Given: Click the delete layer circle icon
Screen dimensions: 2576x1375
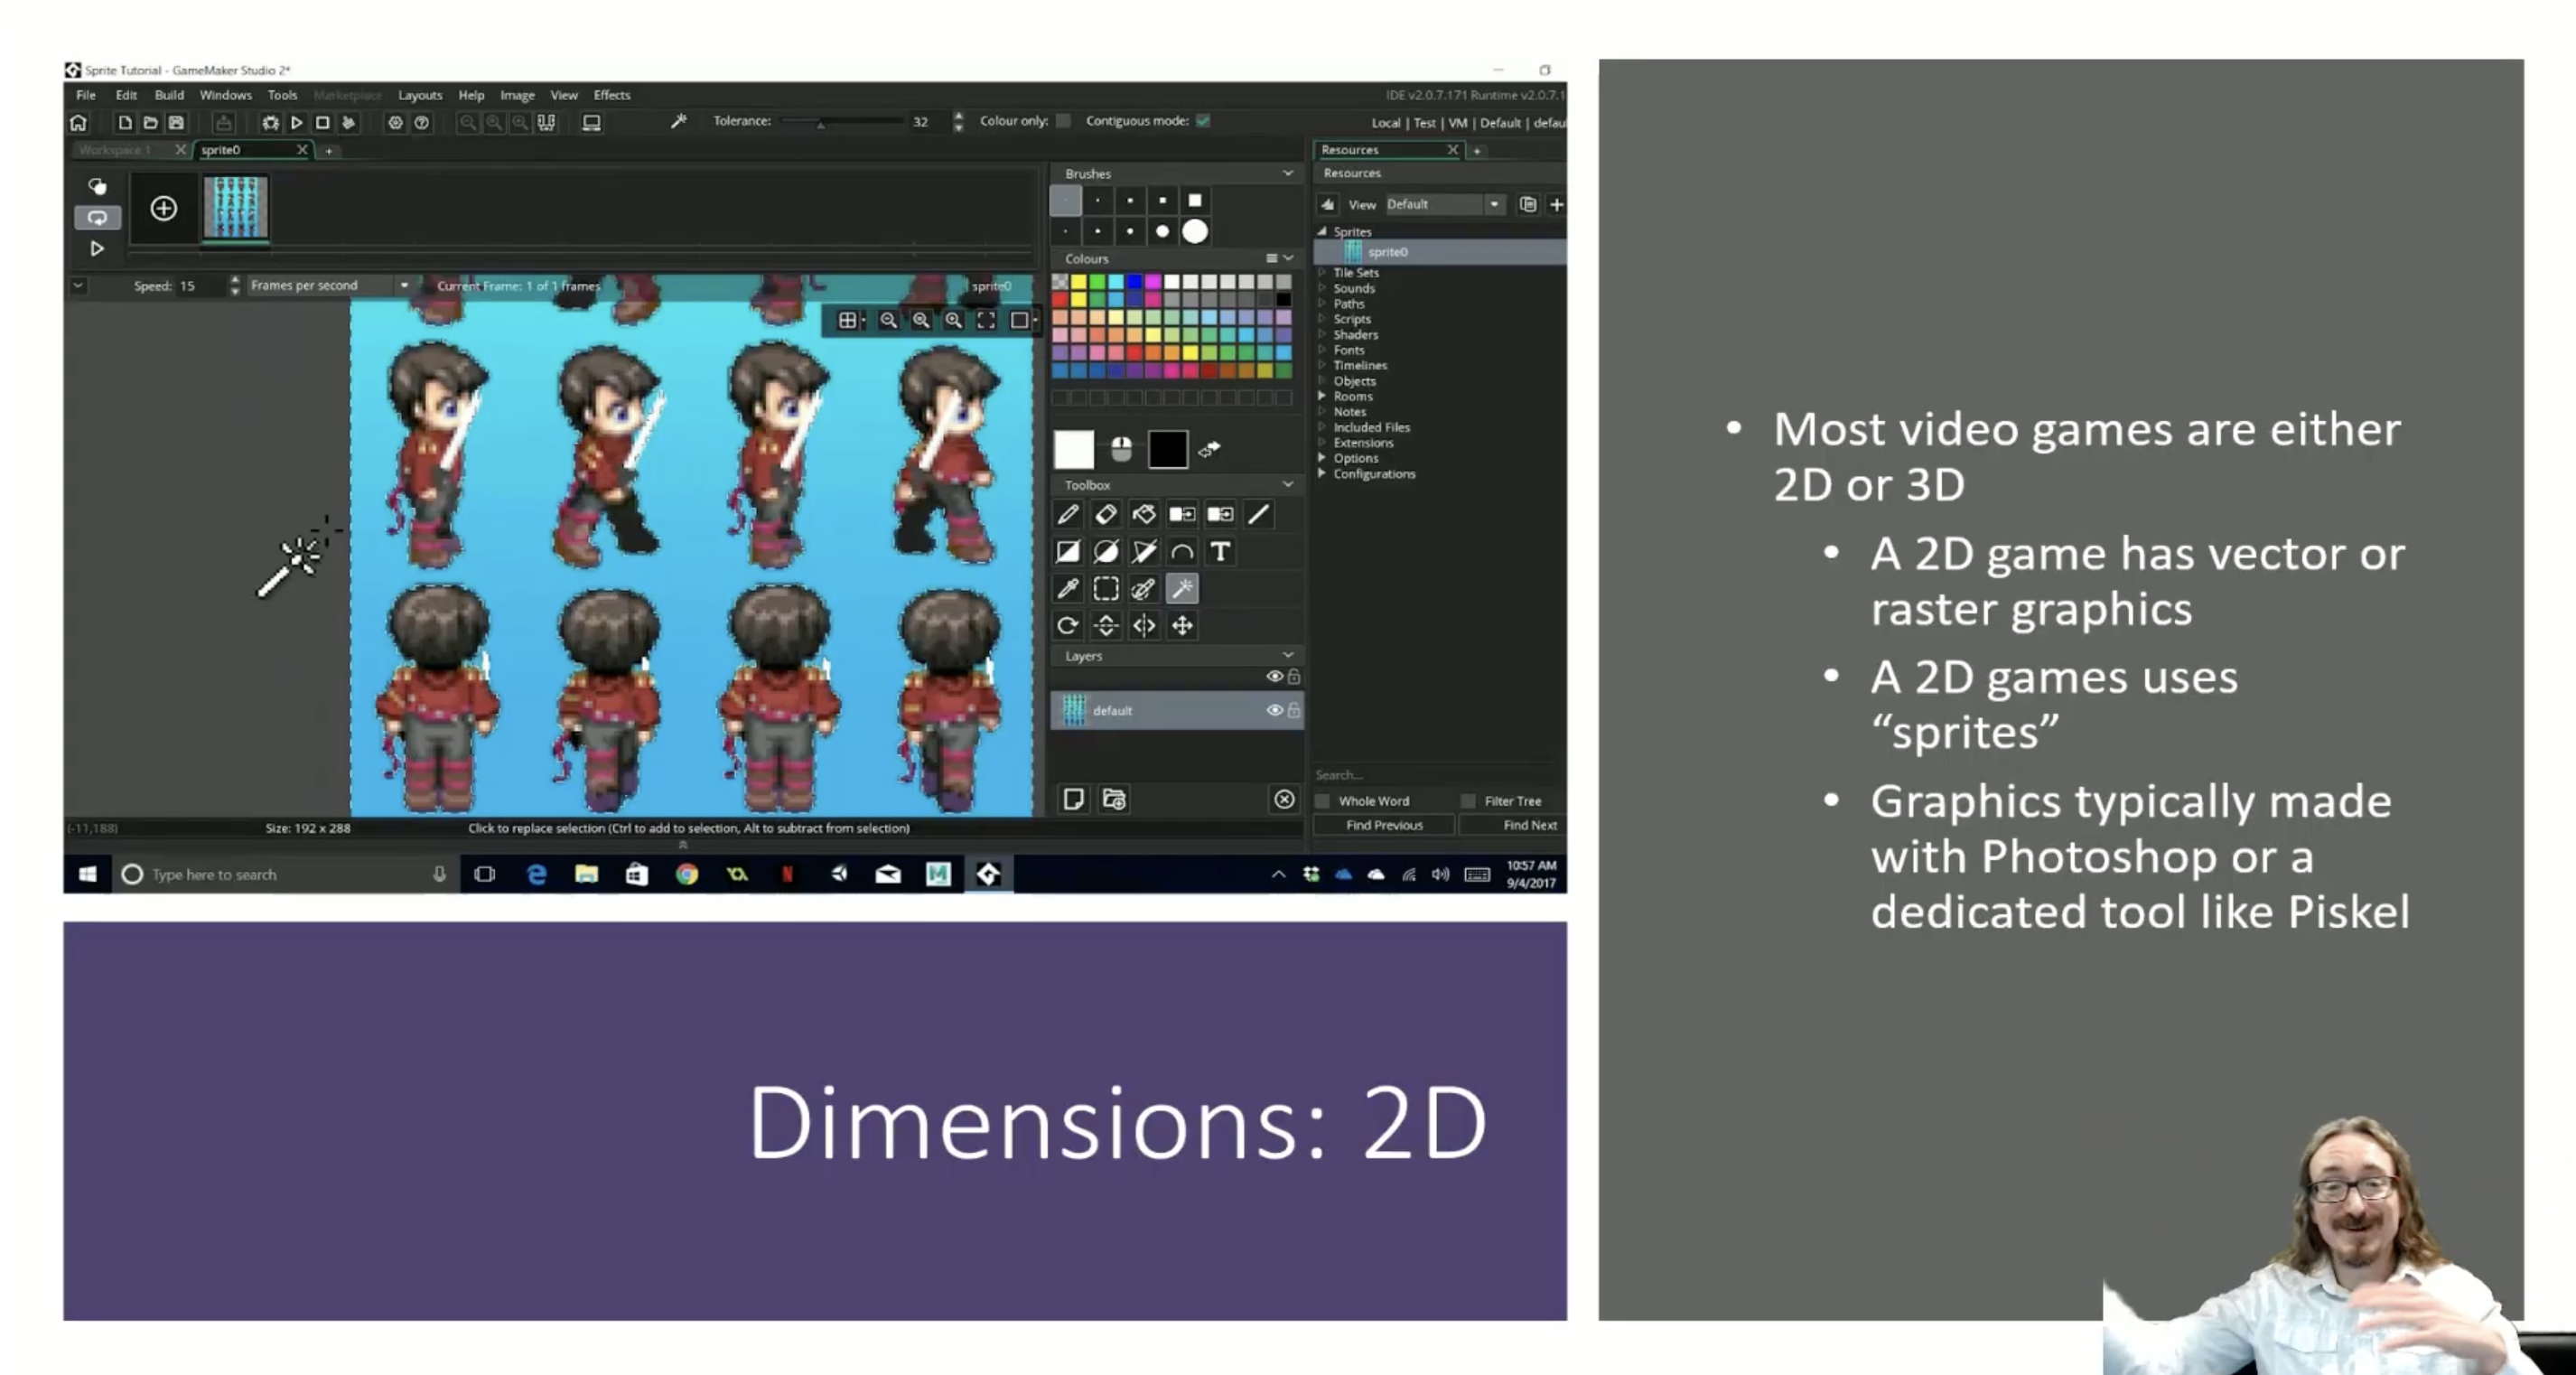Looking at the screenshot, I should pos(1284,799).
